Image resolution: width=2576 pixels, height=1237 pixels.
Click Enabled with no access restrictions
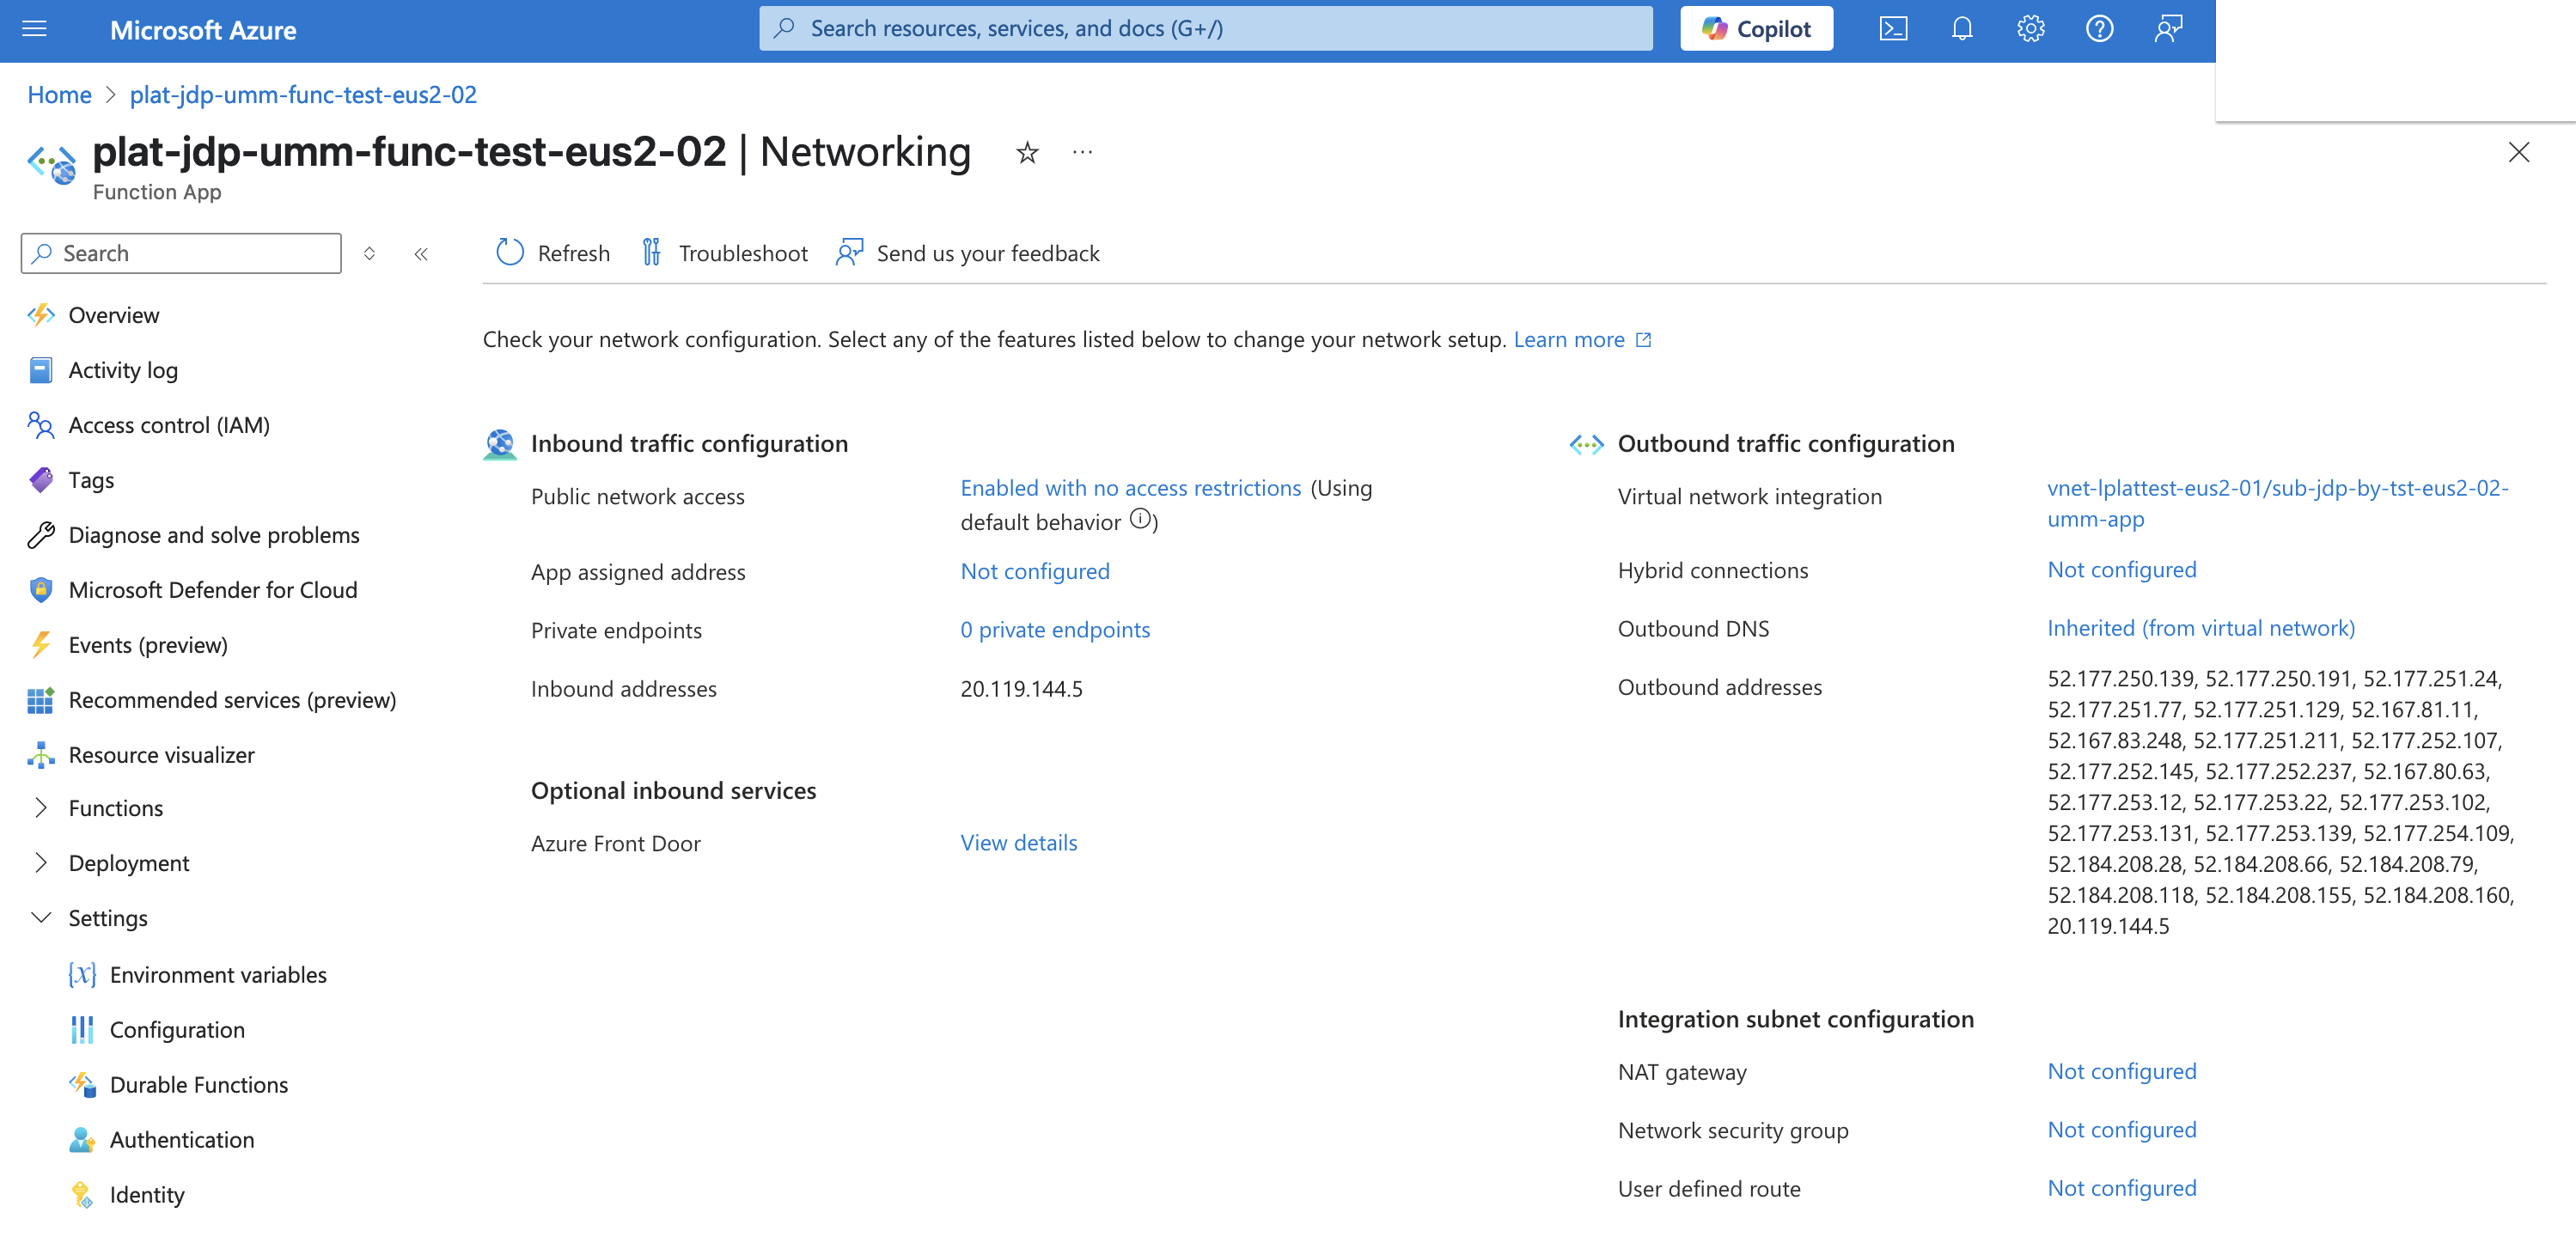pyautogui.click(x=1130, y=488)
